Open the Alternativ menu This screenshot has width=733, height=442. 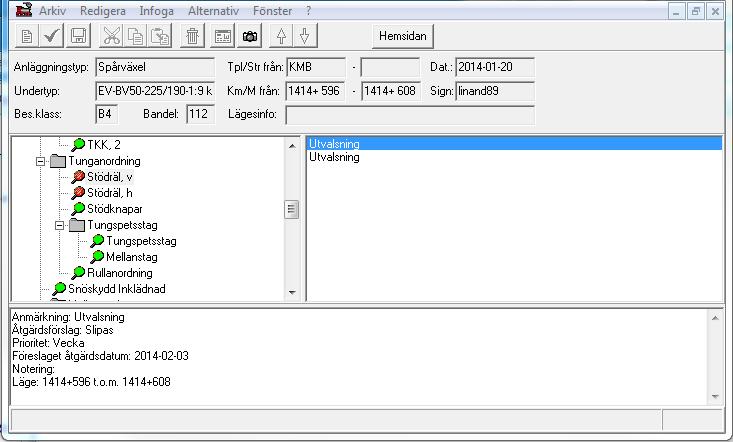tap(214, 11)
